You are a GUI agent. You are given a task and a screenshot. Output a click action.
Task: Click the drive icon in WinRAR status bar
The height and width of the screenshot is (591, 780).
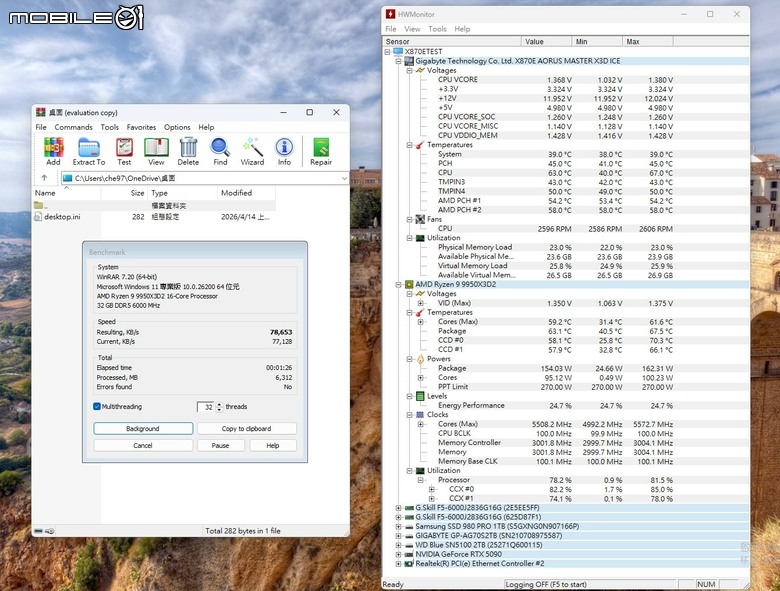click(39, 531)
